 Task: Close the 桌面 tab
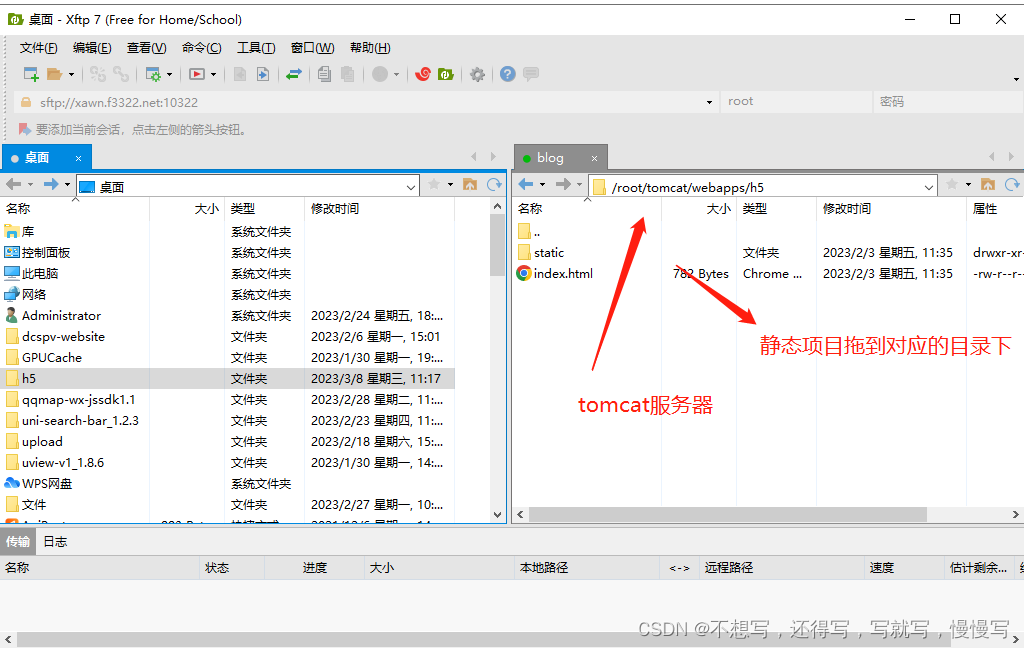click(78, 158)
